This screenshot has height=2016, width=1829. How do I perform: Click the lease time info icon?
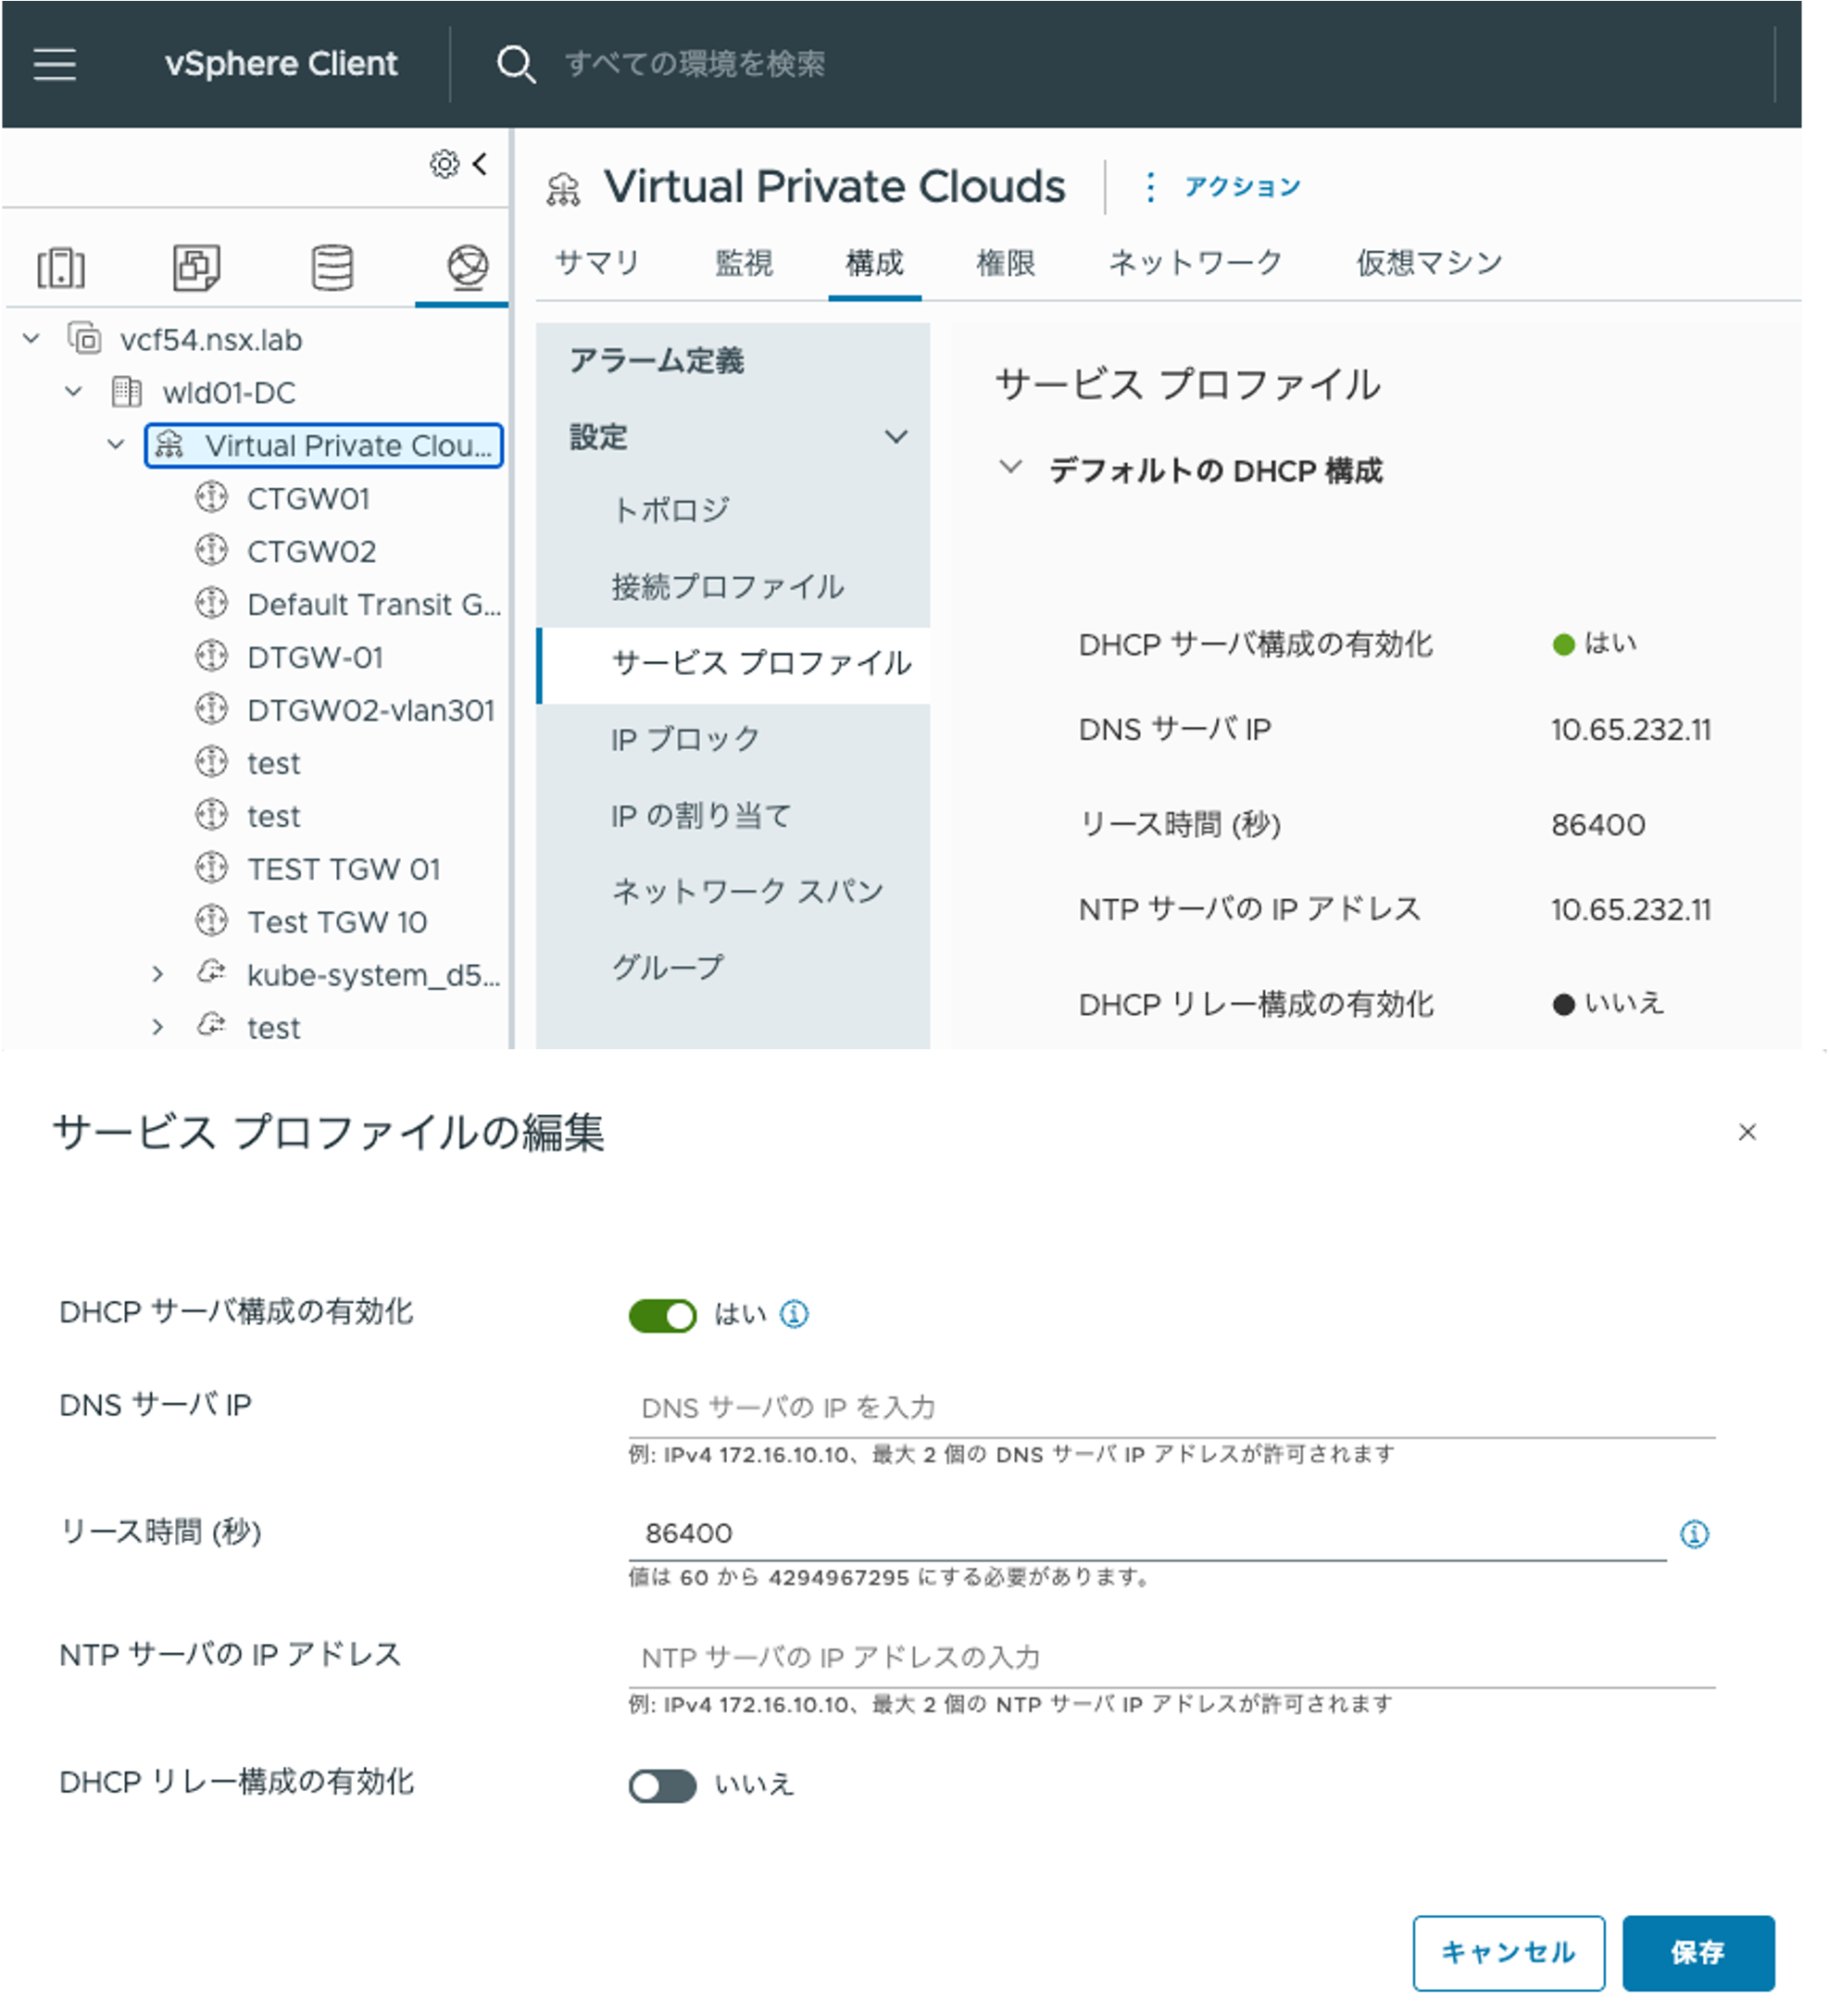[1694, 1534]
